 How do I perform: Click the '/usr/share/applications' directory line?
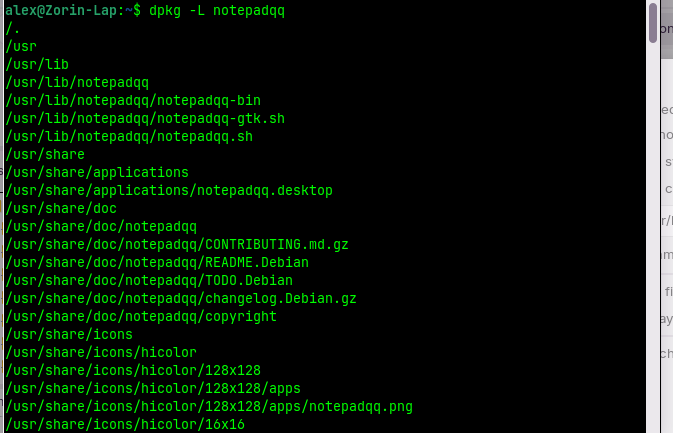pyautogui.click(x=97, y=173)
